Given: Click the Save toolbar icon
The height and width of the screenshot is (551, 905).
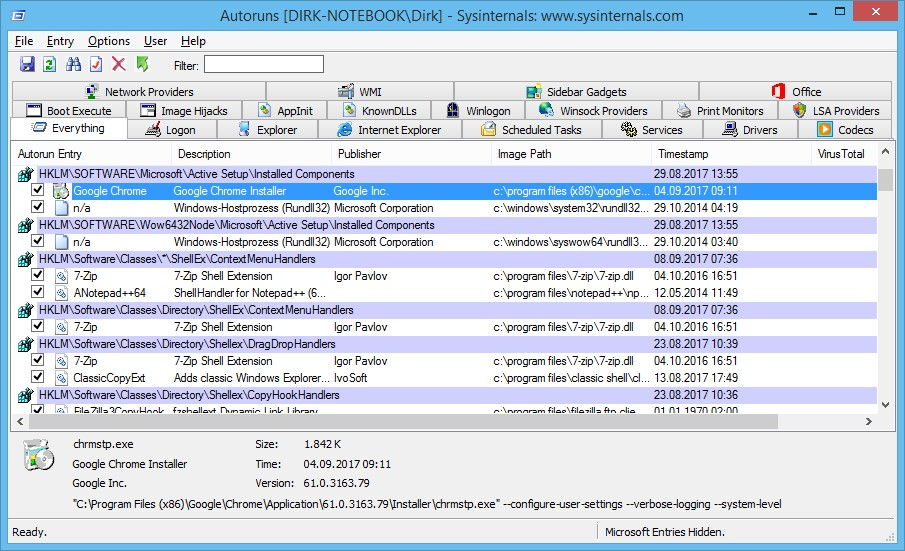Looking at the screenshot, I should [27, 64].
